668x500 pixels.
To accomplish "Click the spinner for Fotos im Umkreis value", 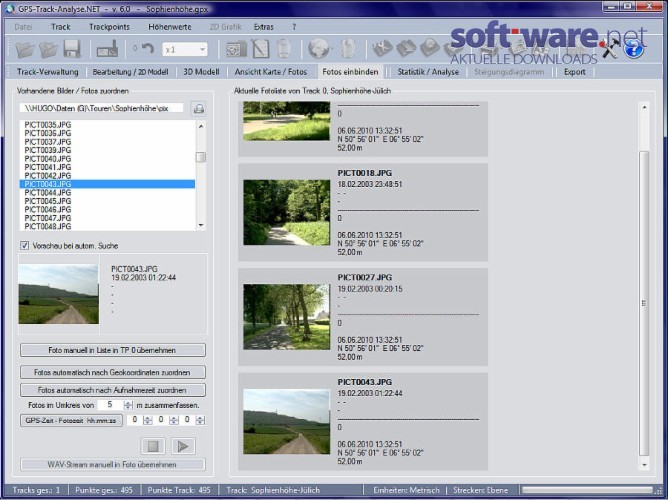I will pos(128,405).
